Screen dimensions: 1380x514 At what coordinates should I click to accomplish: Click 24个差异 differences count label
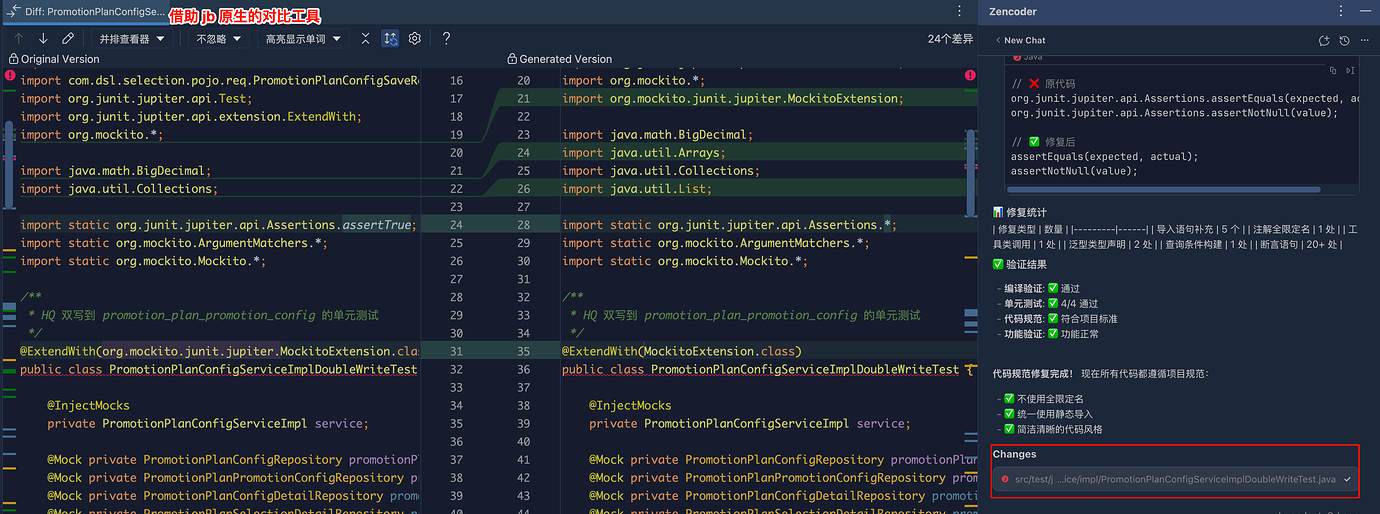tap(950, 39)
